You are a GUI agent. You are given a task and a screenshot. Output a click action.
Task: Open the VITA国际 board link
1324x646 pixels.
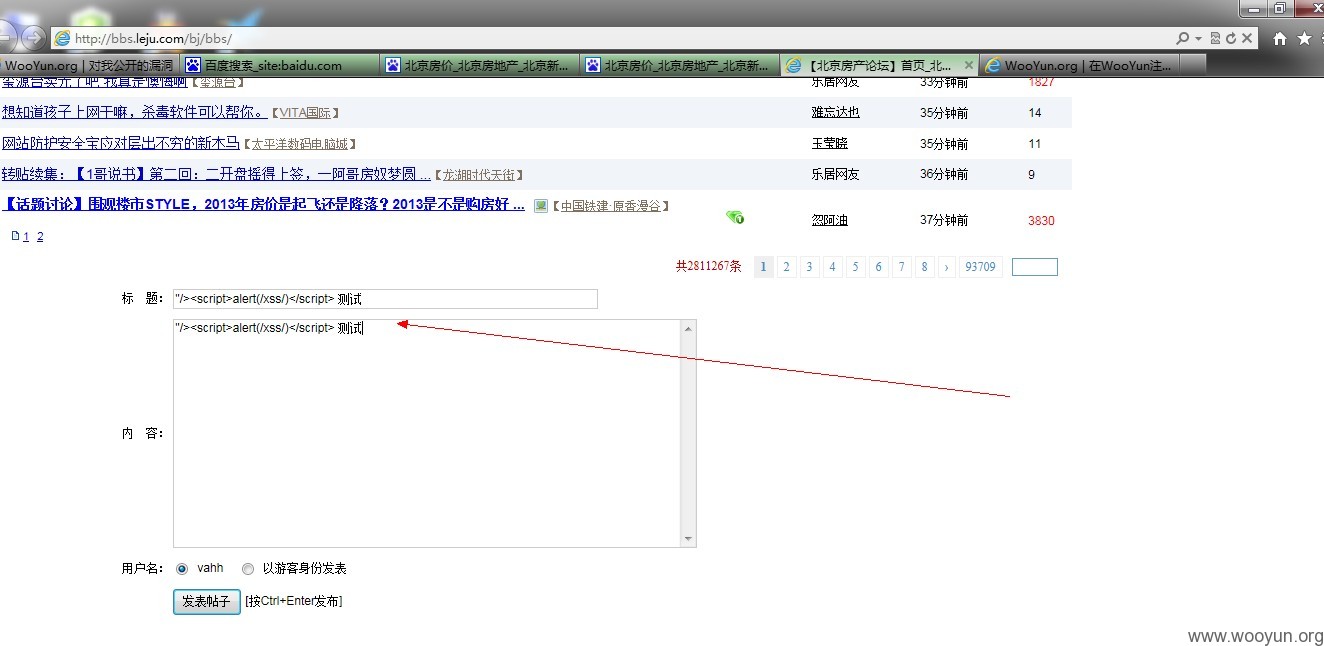pyautogui.click(x=306, y=113)
